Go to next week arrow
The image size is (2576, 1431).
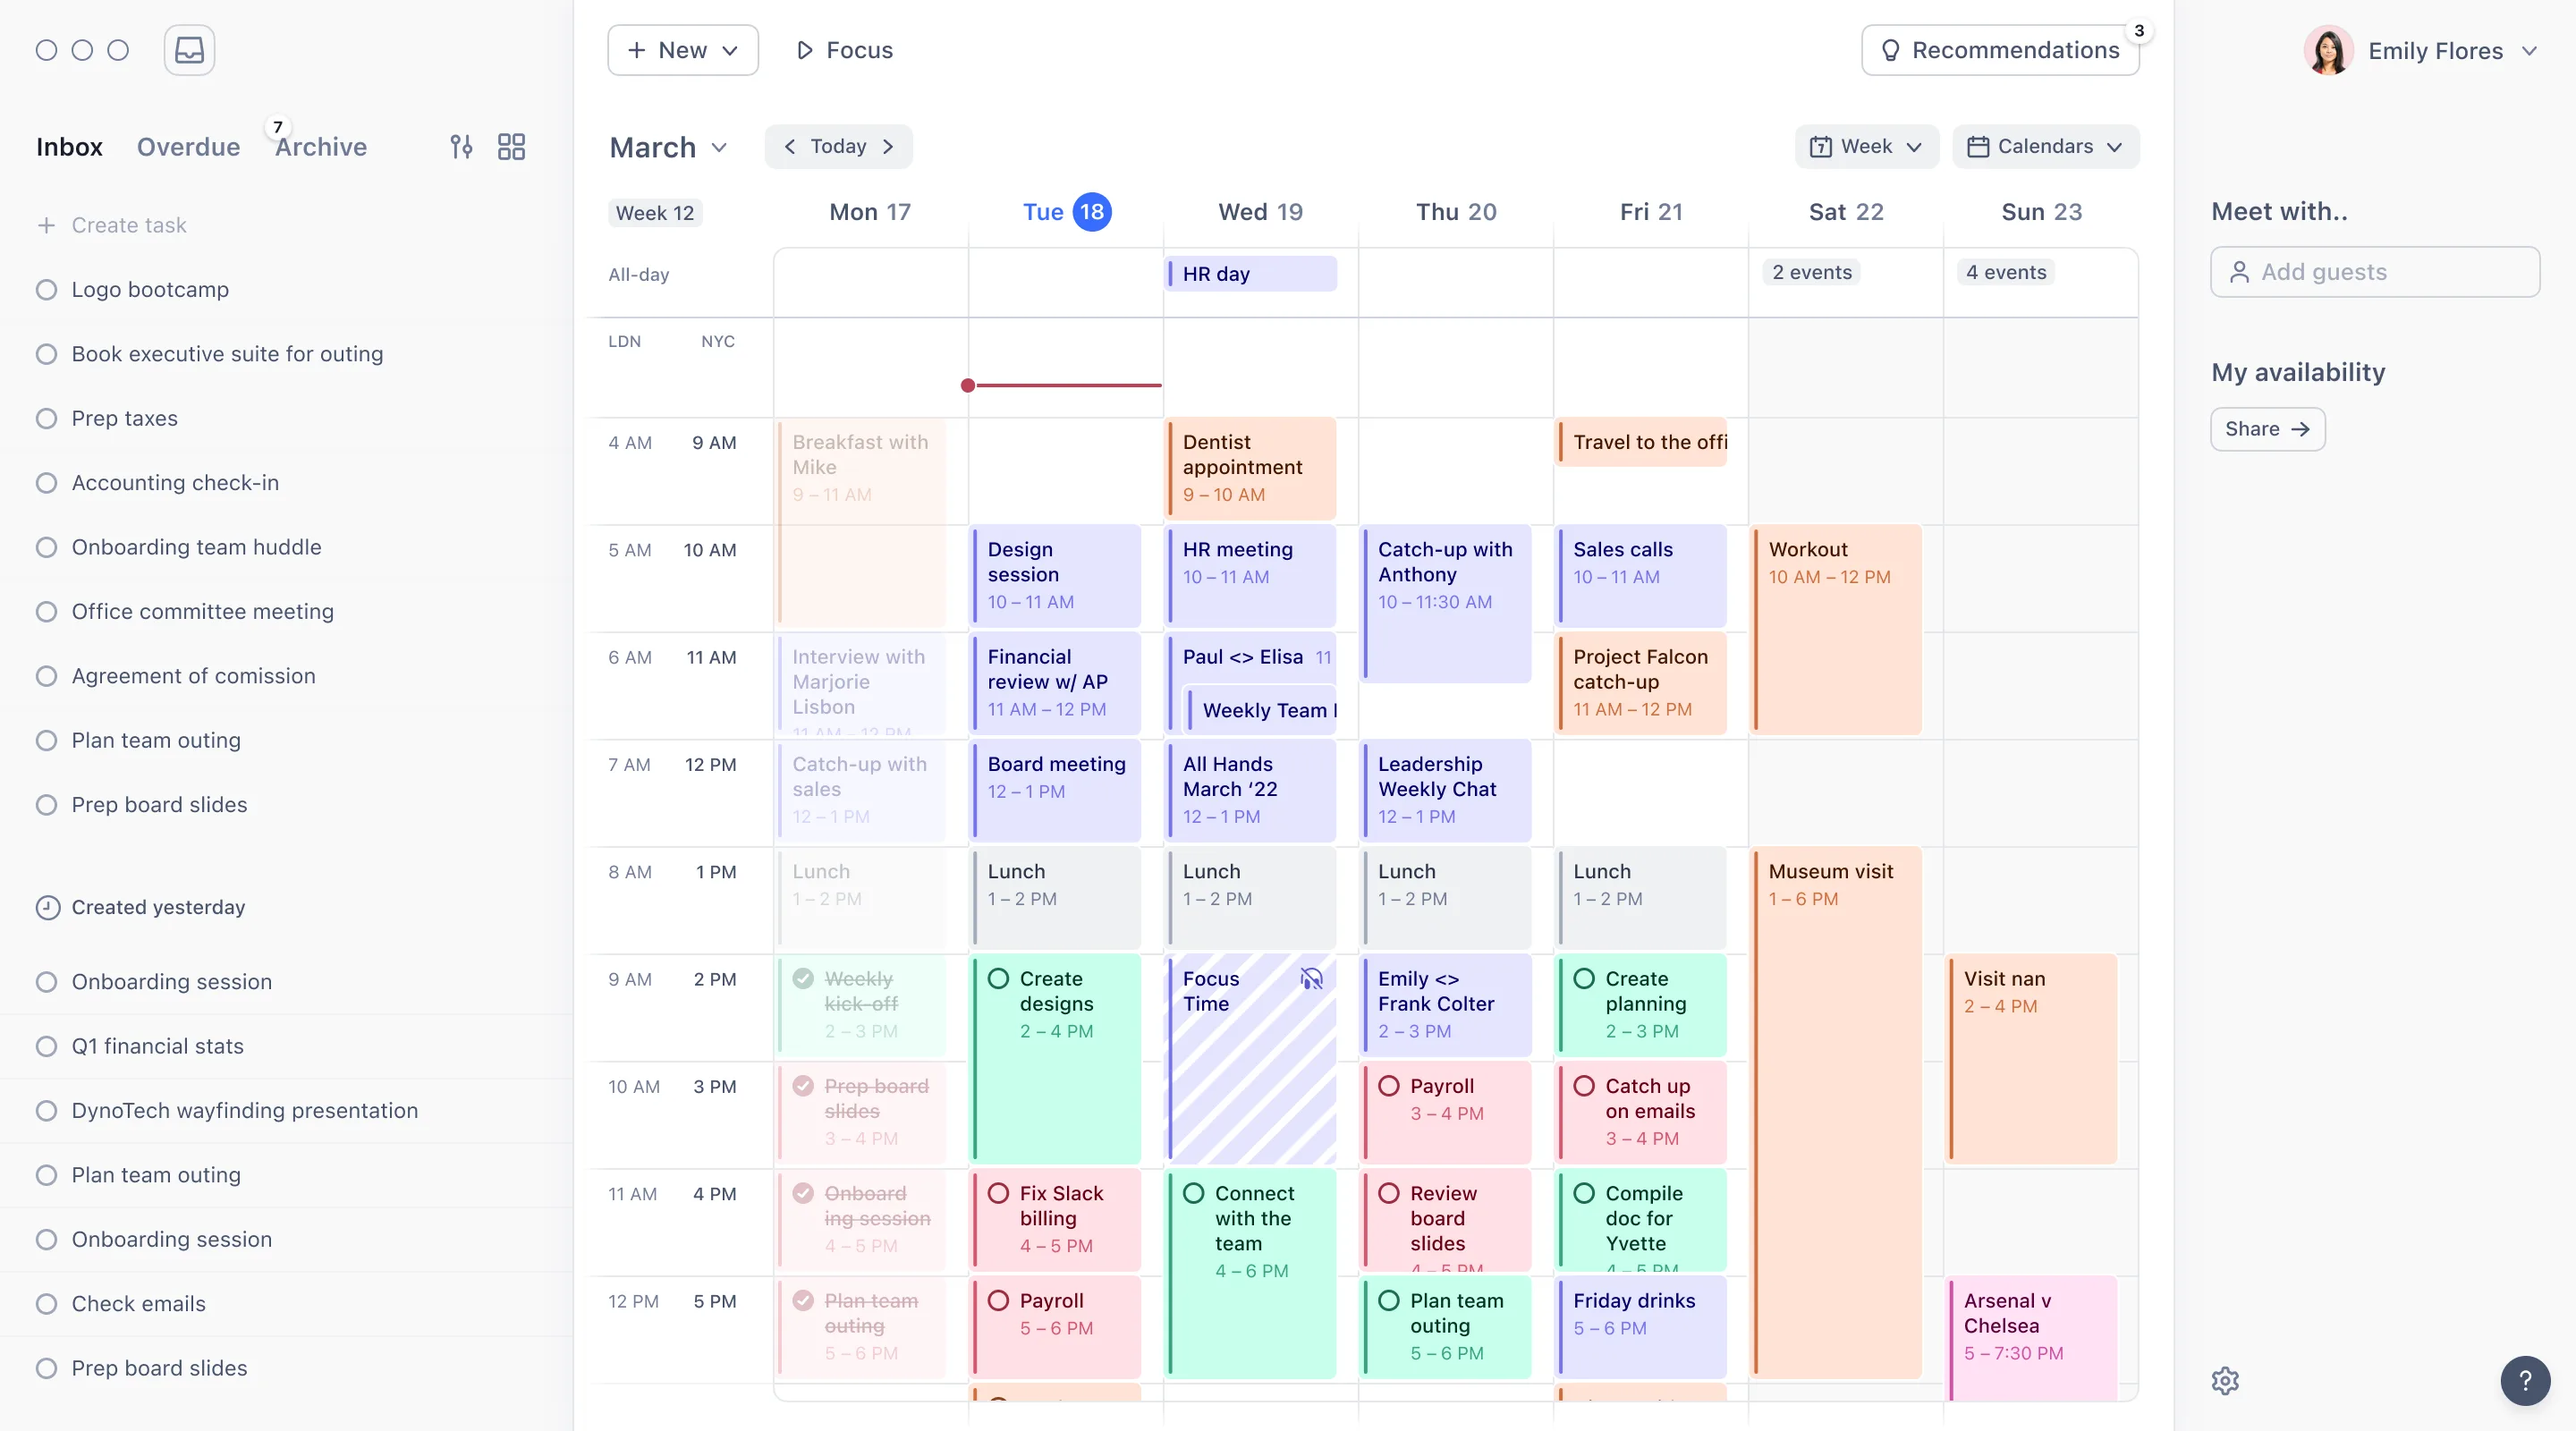(888, 146)
